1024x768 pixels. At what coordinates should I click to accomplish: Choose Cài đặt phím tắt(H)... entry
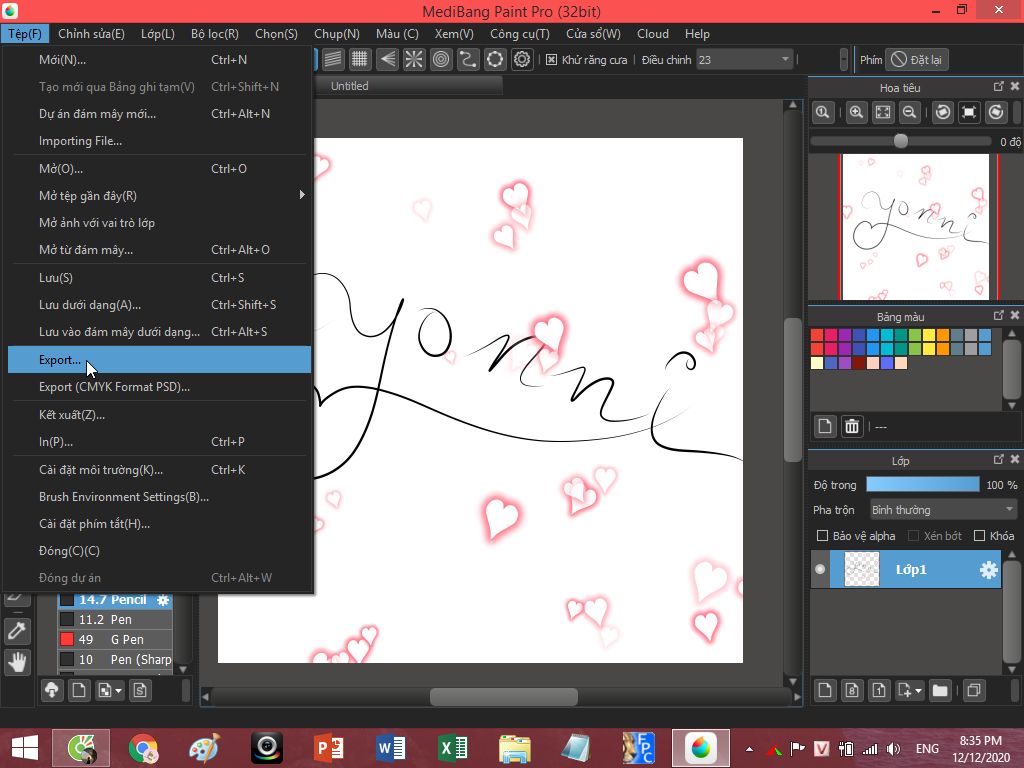tap(159, 524)
